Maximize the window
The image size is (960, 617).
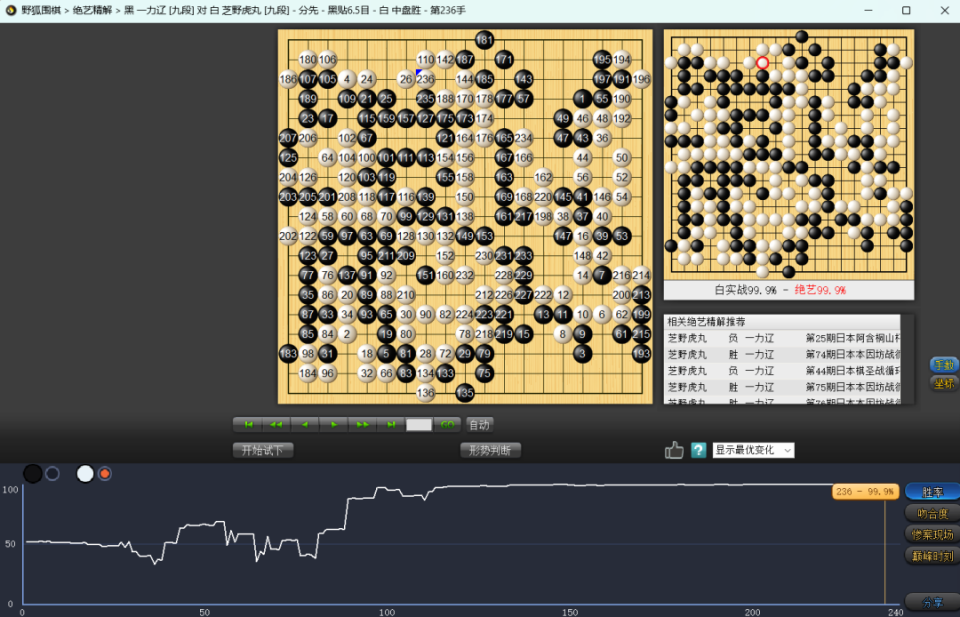point(906,10)
